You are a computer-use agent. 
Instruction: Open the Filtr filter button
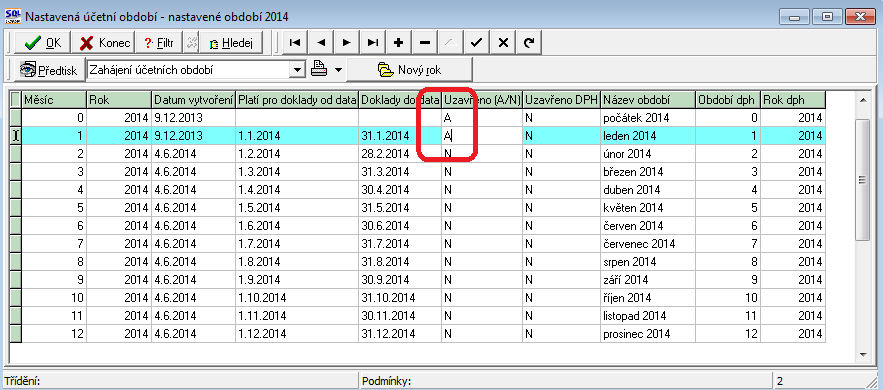click(159, 43)
